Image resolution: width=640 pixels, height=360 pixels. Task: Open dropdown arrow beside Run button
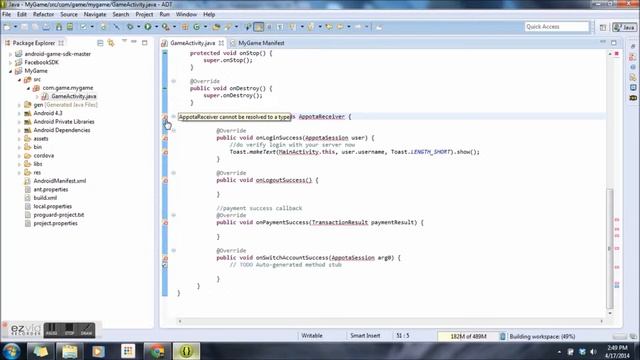pos(156,27)
